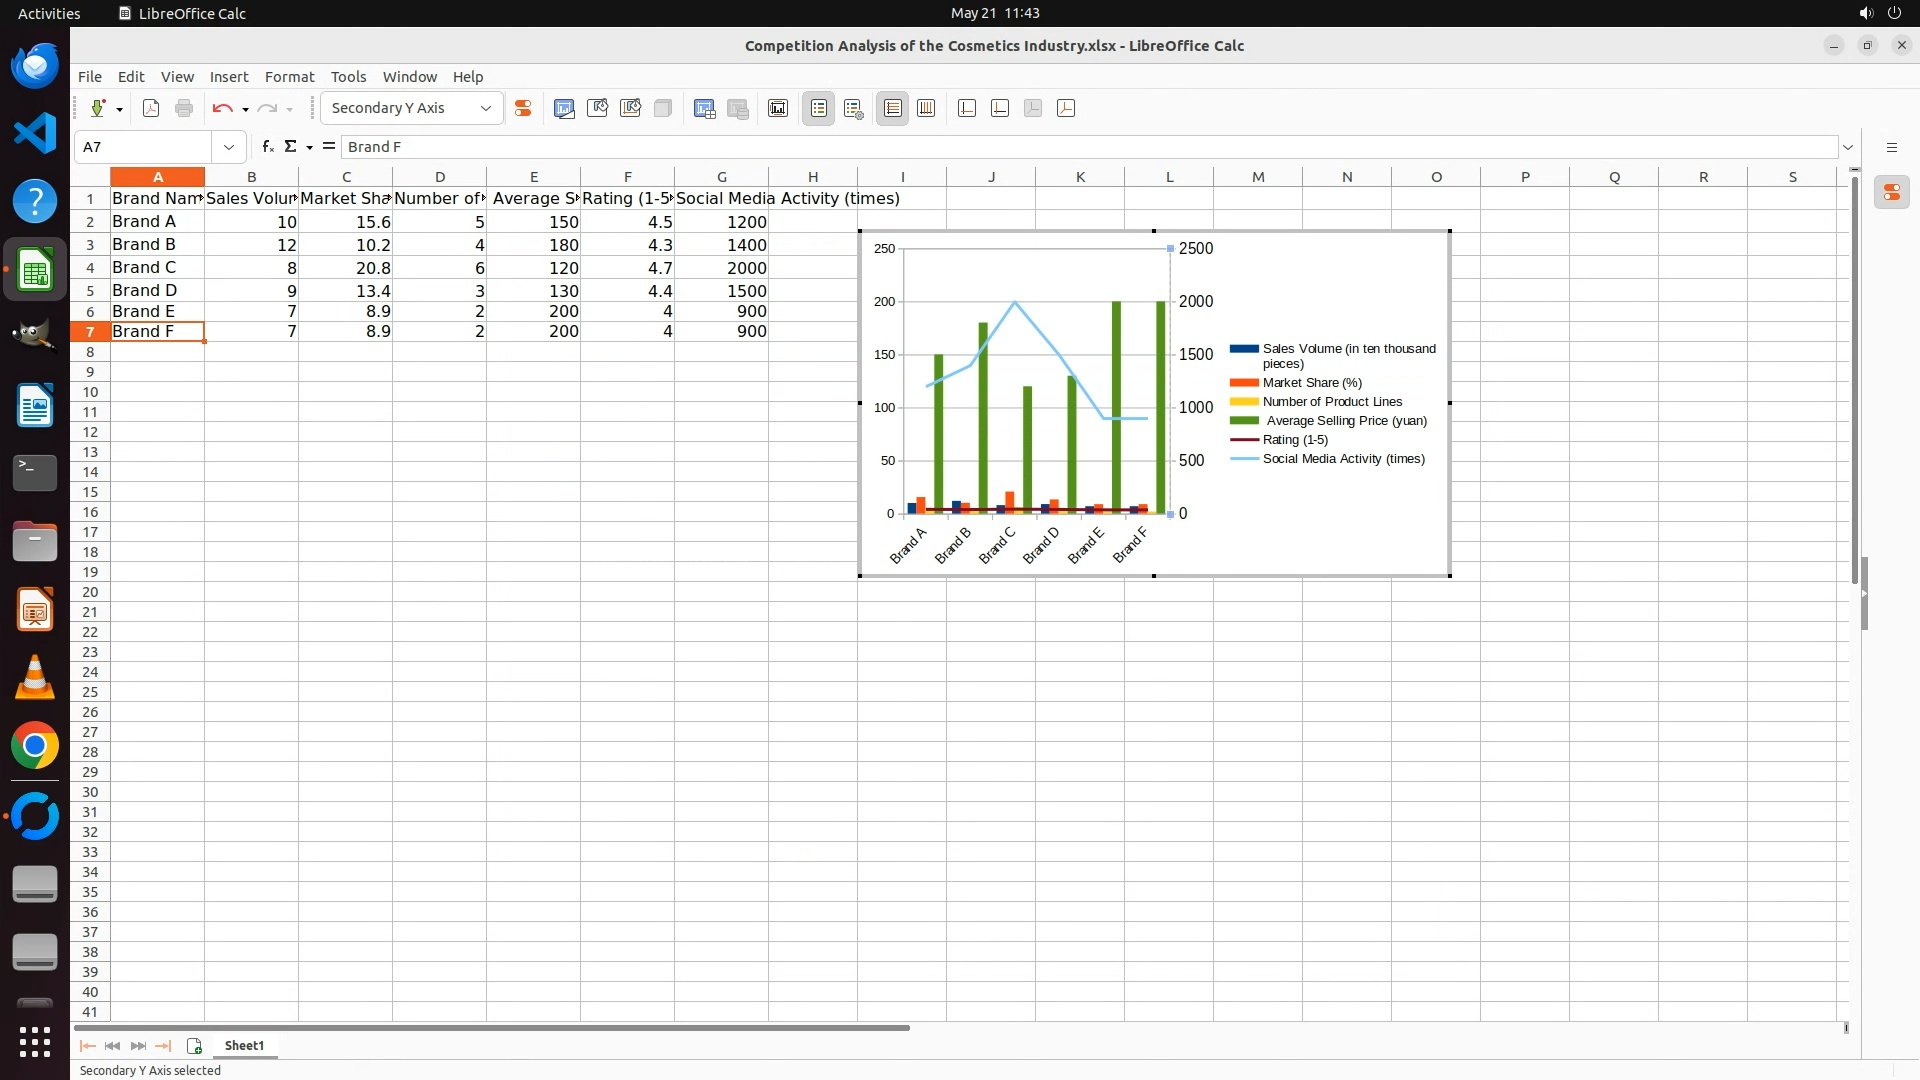Viewport: 1920px width, 1080px height.
Task: Expand the Secondary Y Axis element dropdown
Action: pyautogui.click(x=486, y=108)
